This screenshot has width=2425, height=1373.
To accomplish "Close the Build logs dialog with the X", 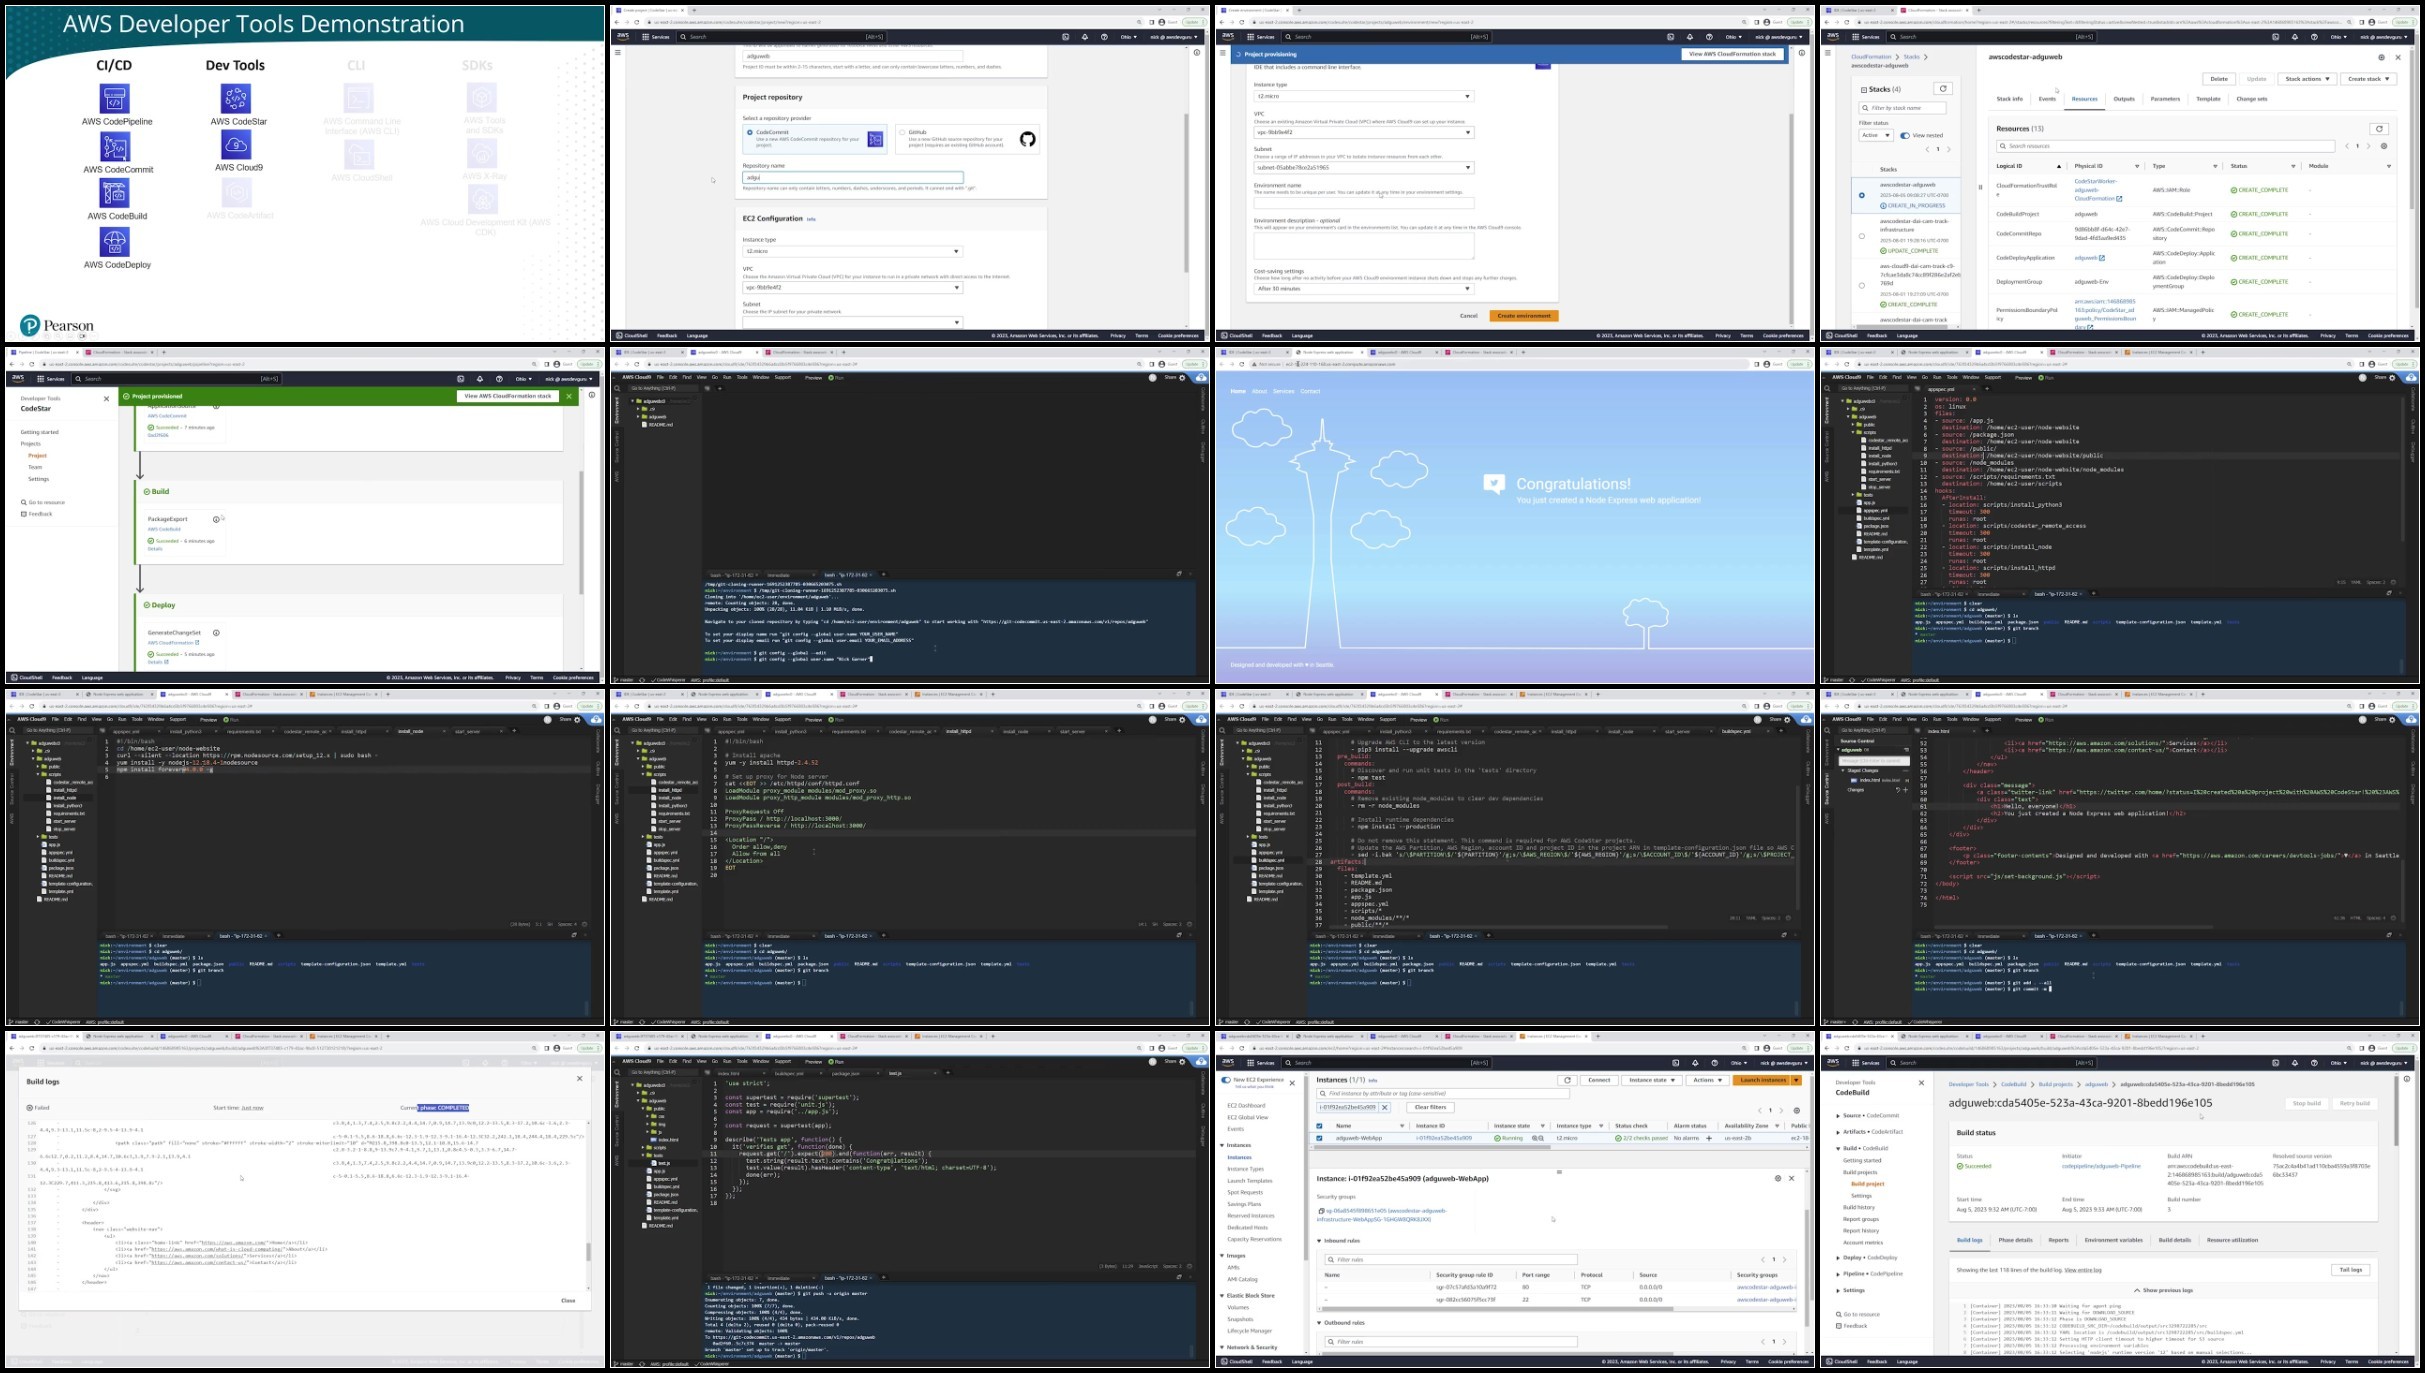I will point(579,1079).
